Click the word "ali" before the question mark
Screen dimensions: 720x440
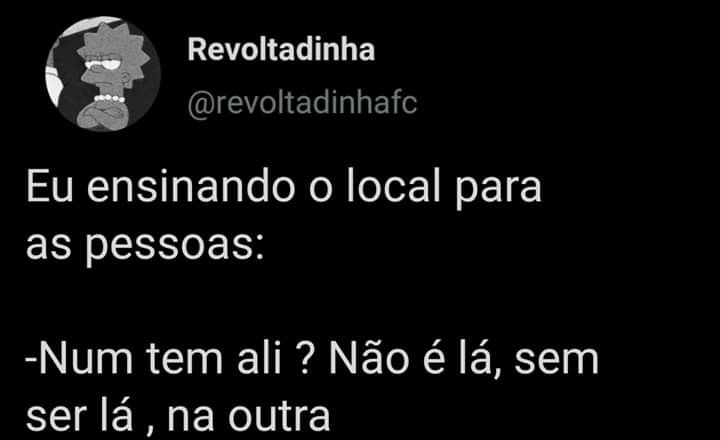tap(259, 359)
